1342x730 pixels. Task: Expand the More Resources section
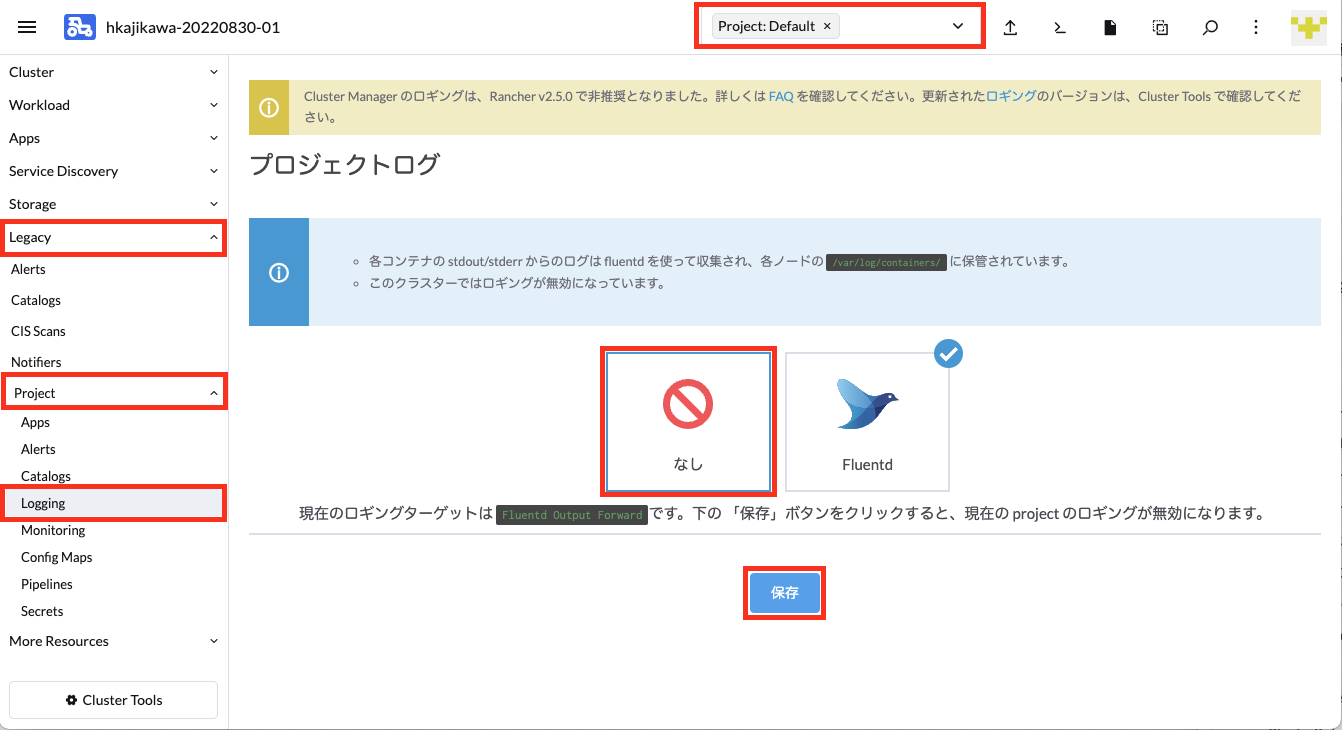point(114,641)
